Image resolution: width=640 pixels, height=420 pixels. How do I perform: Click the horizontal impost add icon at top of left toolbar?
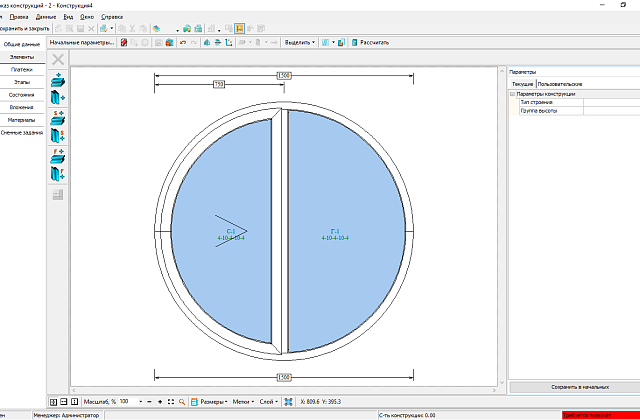coord(58,80)
